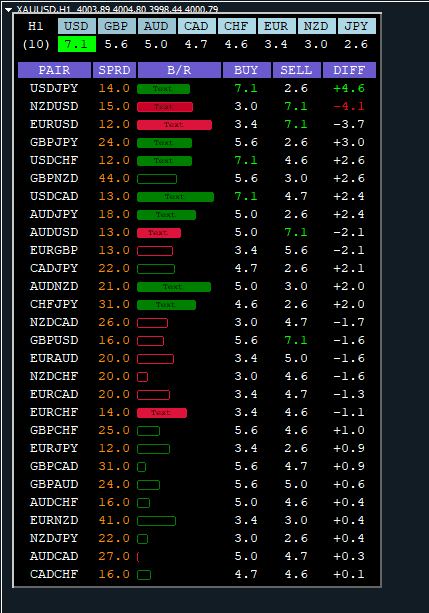
Task: Click the red strength bar for EURUSD
Action: click(x=174, y=125)
